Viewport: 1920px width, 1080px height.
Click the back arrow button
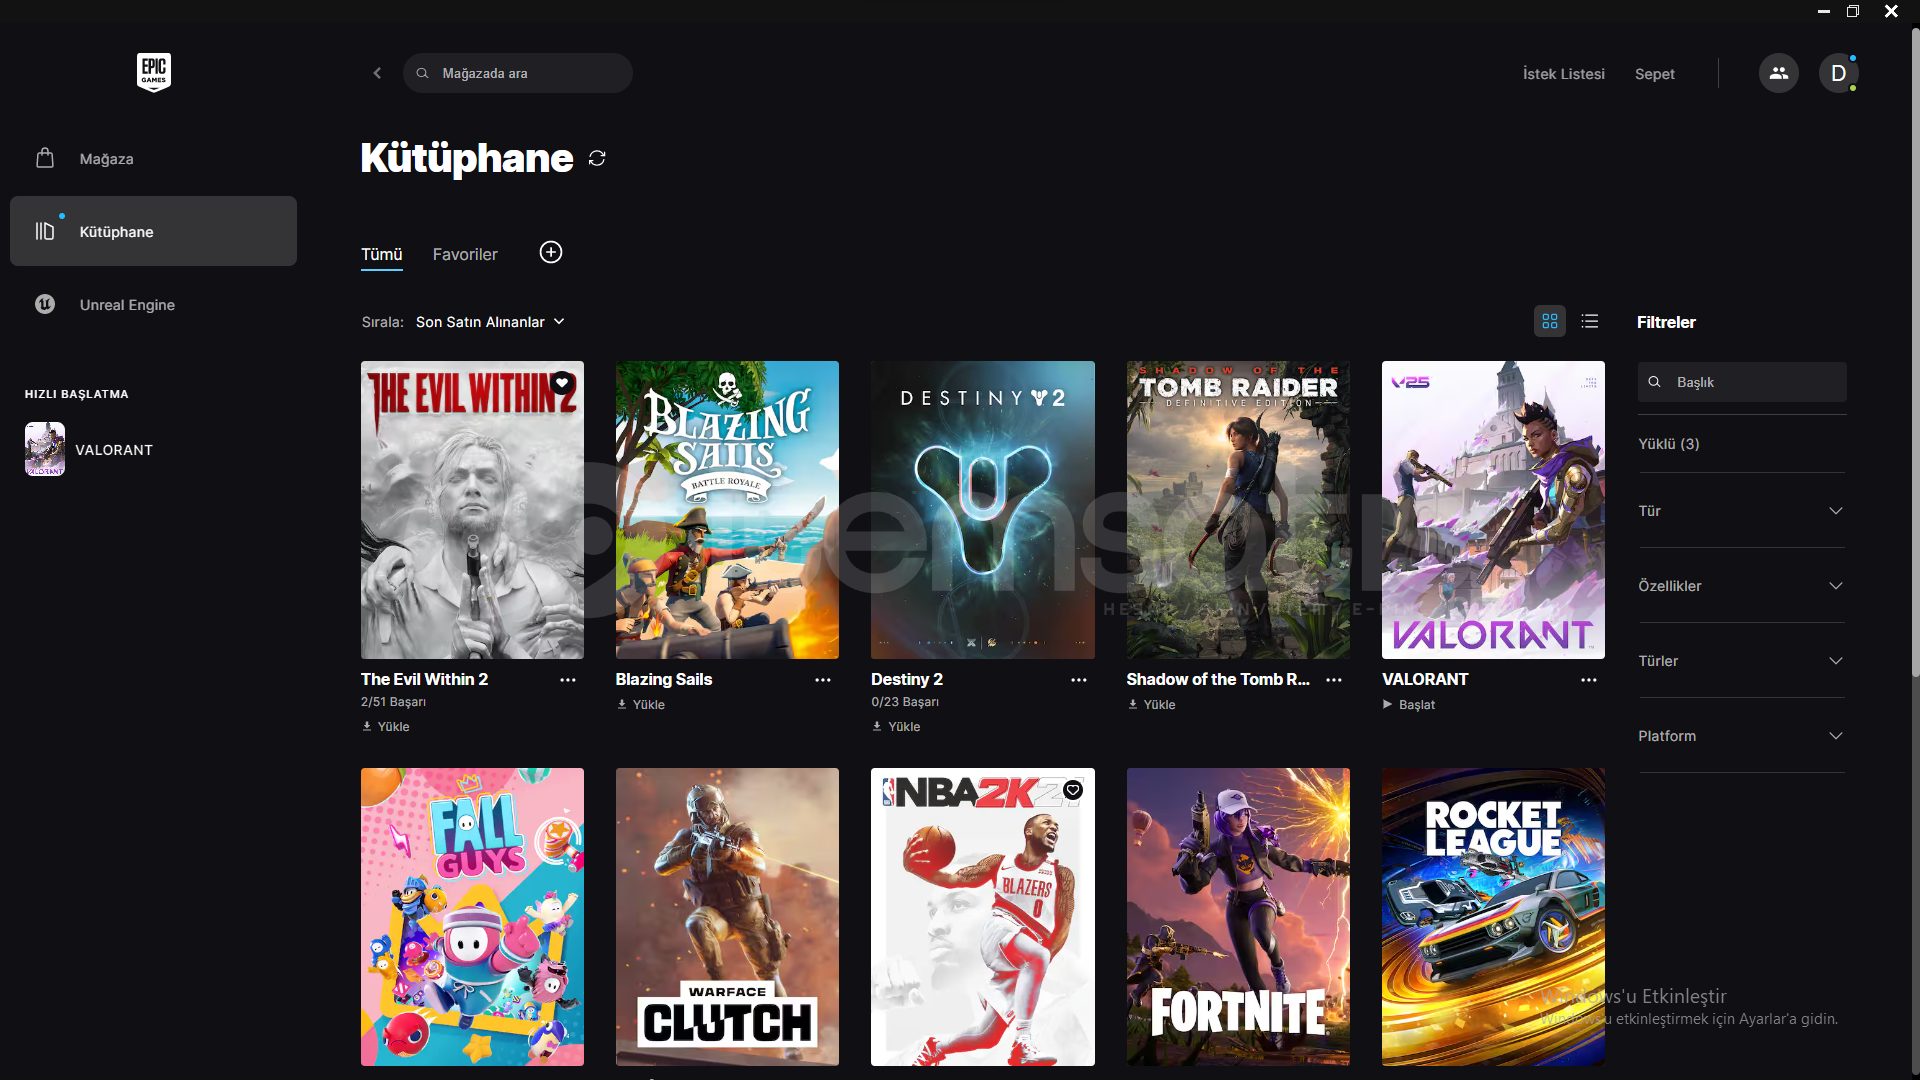[377, 73]
